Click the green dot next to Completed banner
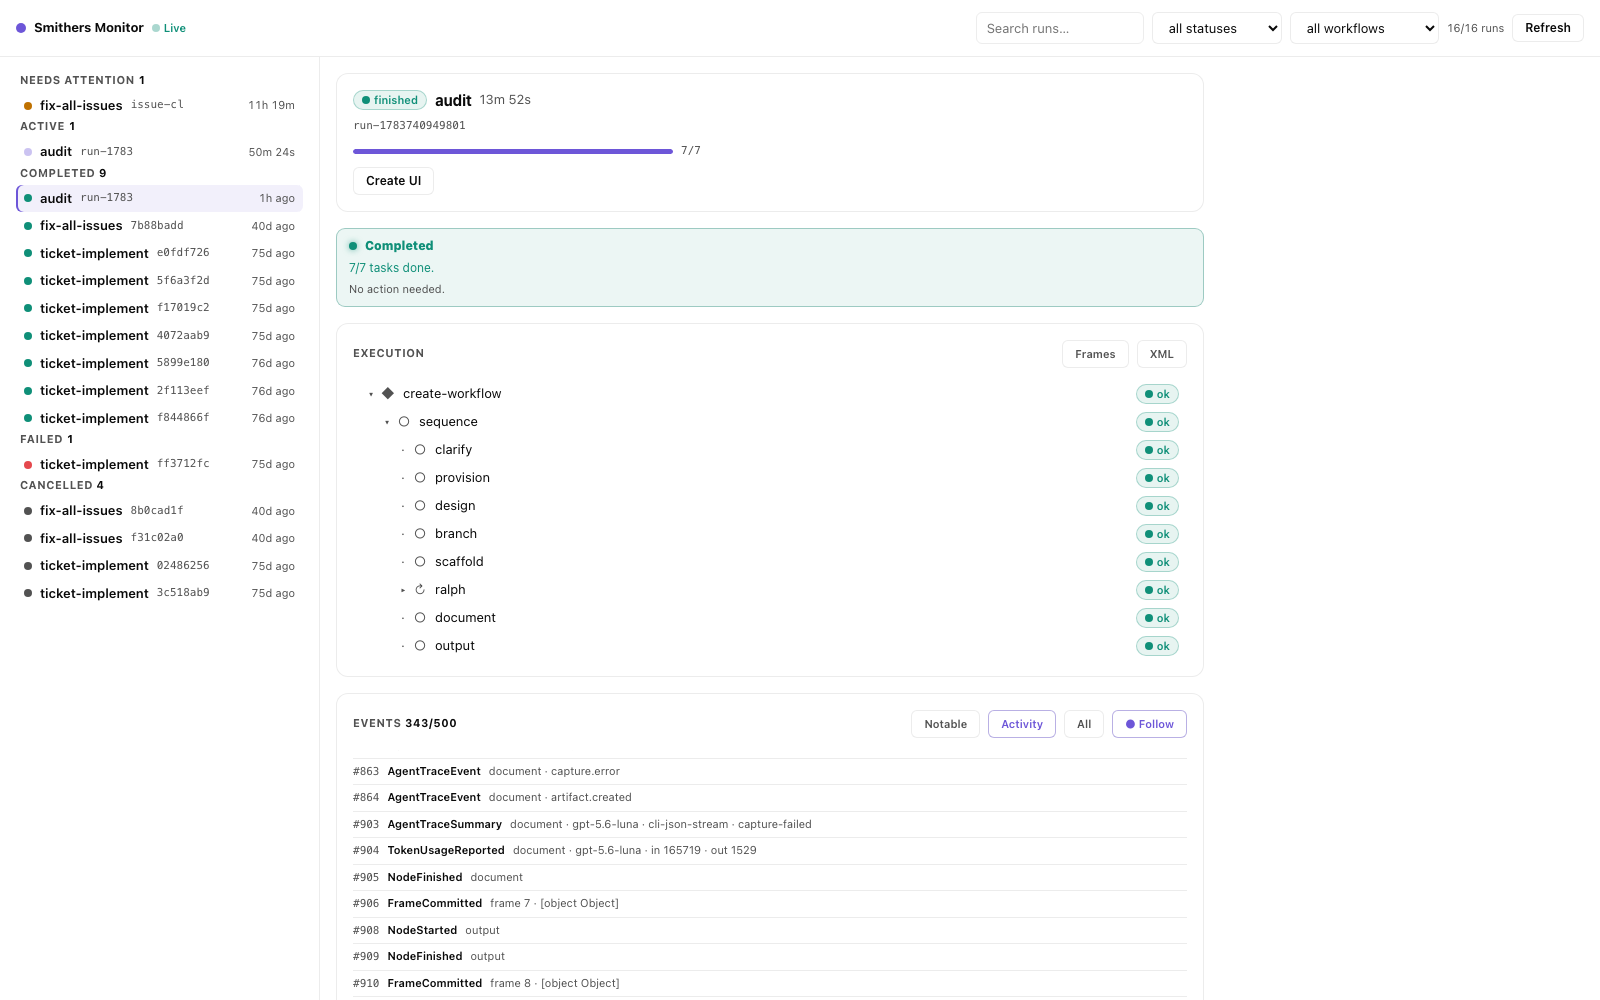Image resolution: width=1600 pixels, height=1000 pixels. [x=353, y=246]
